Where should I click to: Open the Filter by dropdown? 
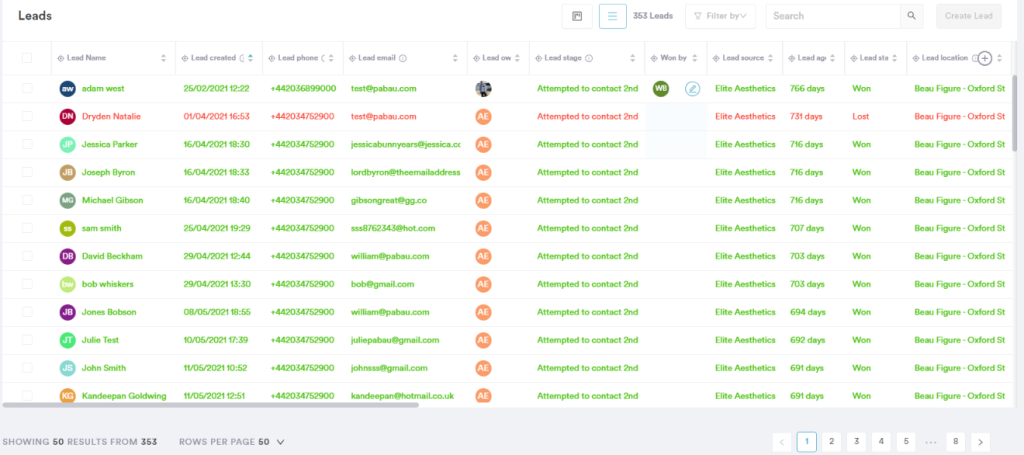coord(720,16)
